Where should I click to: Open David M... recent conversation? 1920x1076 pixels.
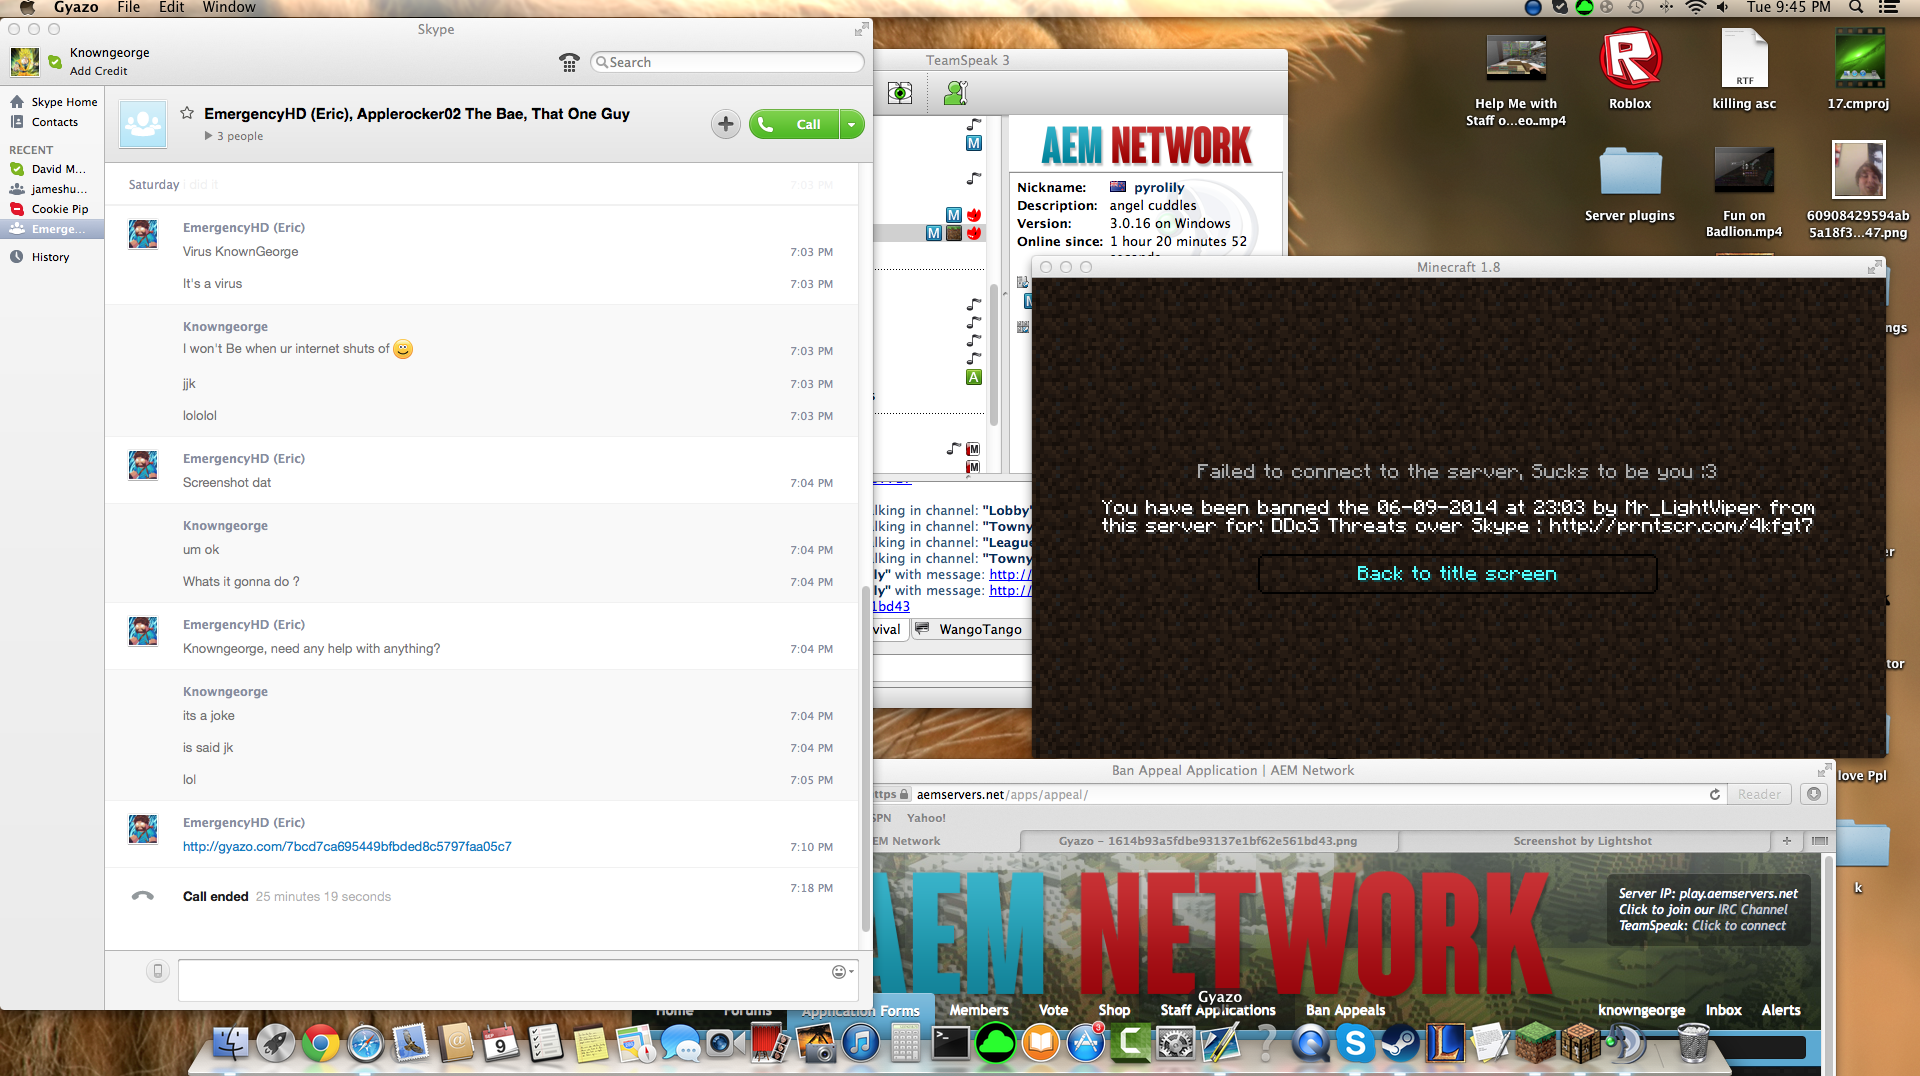coord(48,169)
